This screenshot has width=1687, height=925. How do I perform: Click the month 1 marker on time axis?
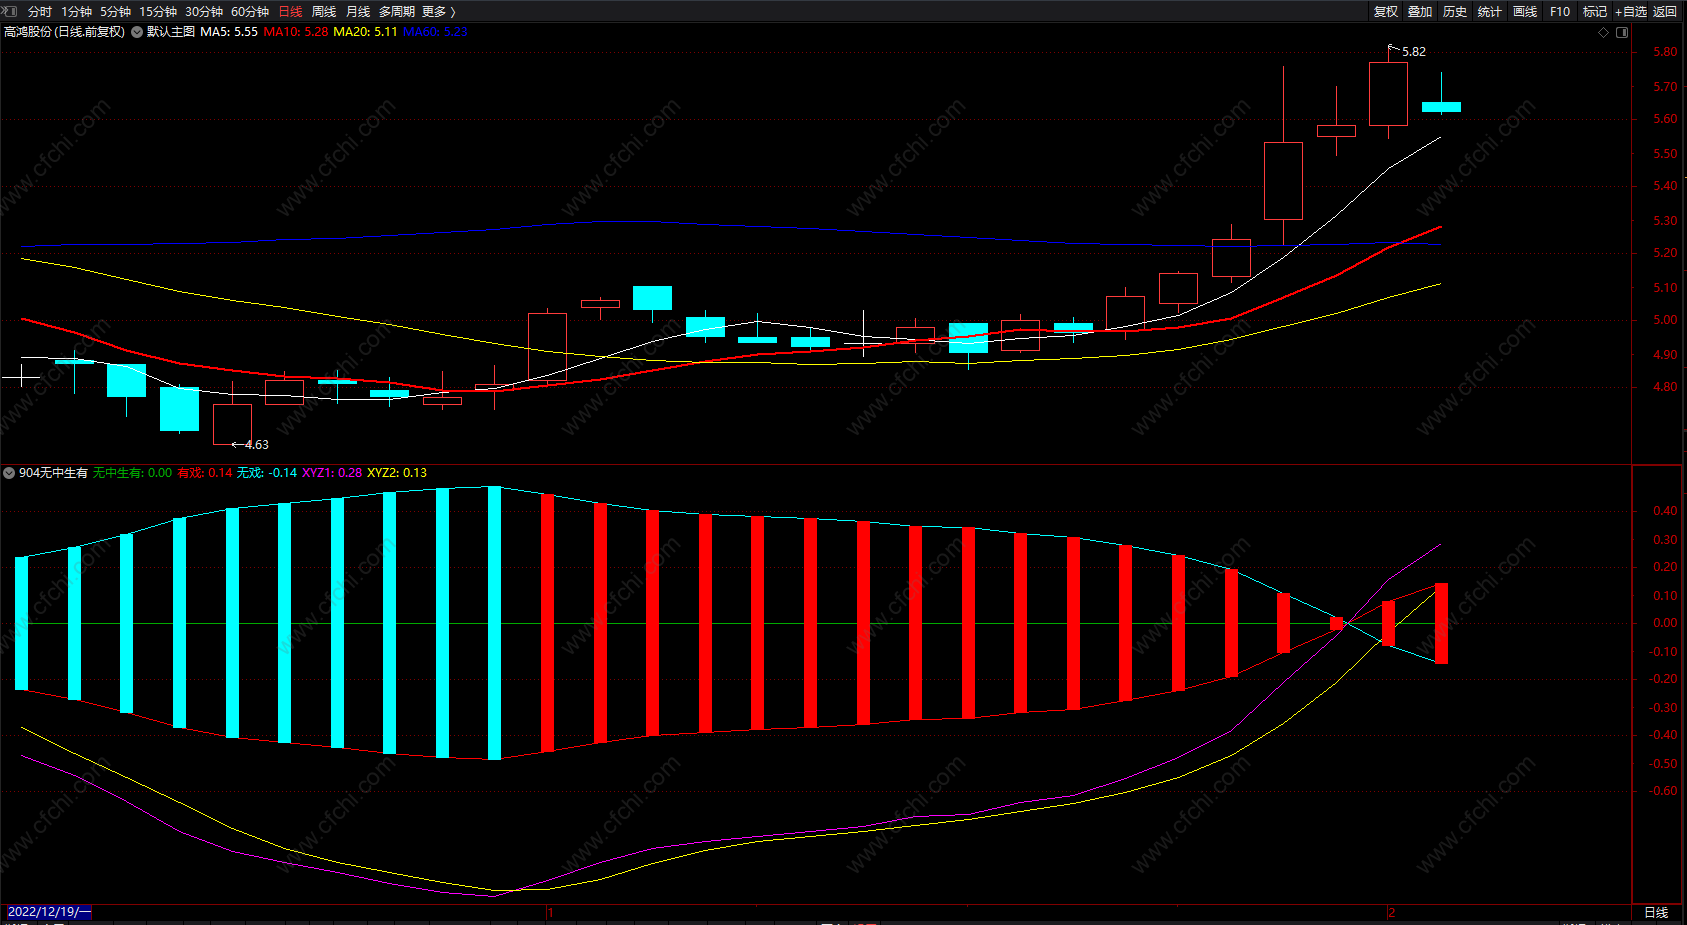tap(550, 912)
